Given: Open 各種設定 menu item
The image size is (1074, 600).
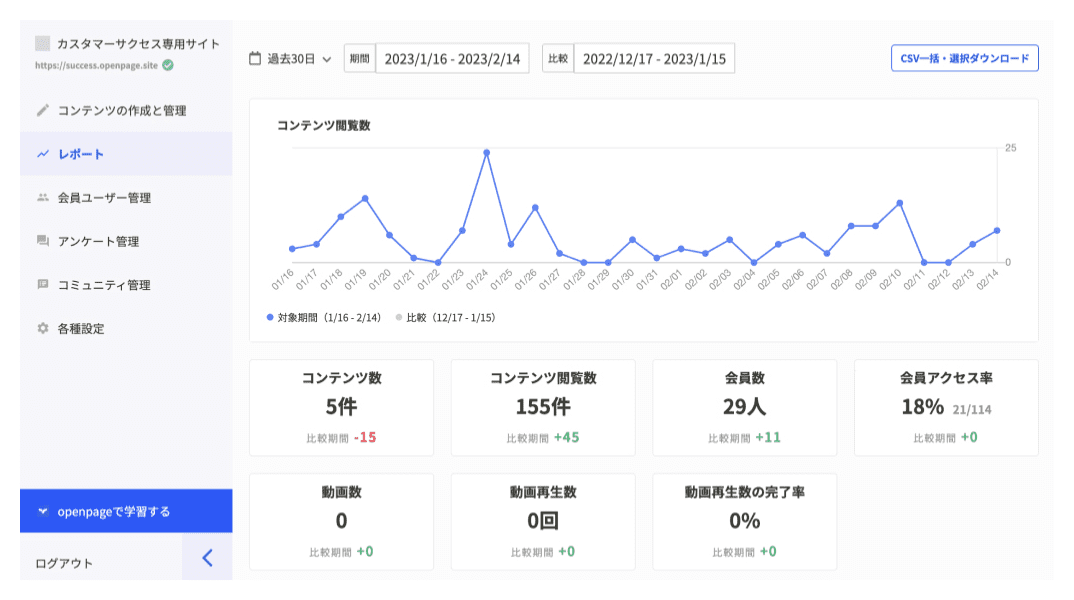Looking at the screenshot, I should 126,328.
